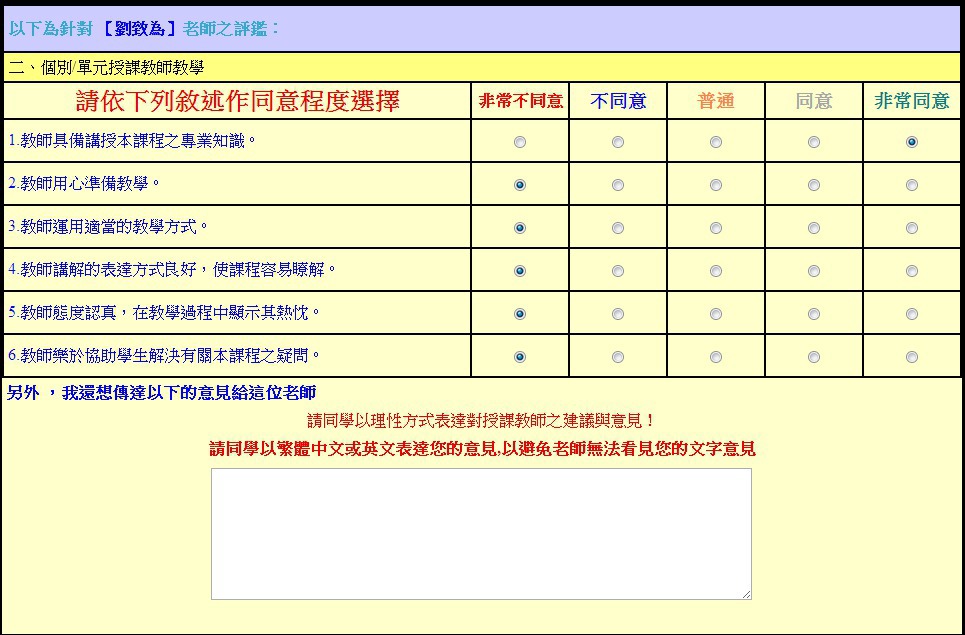Choose 非常同意 for question 1 專業知識
Image resolution: width=965 pixels, height=635 pixels.
(x=912, y=142)
